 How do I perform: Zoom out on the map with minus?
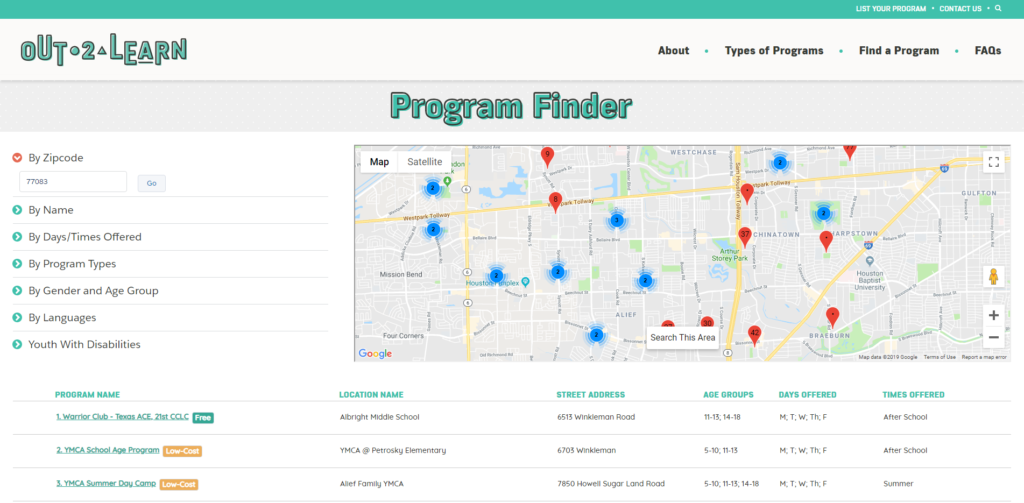pos(993,337)
